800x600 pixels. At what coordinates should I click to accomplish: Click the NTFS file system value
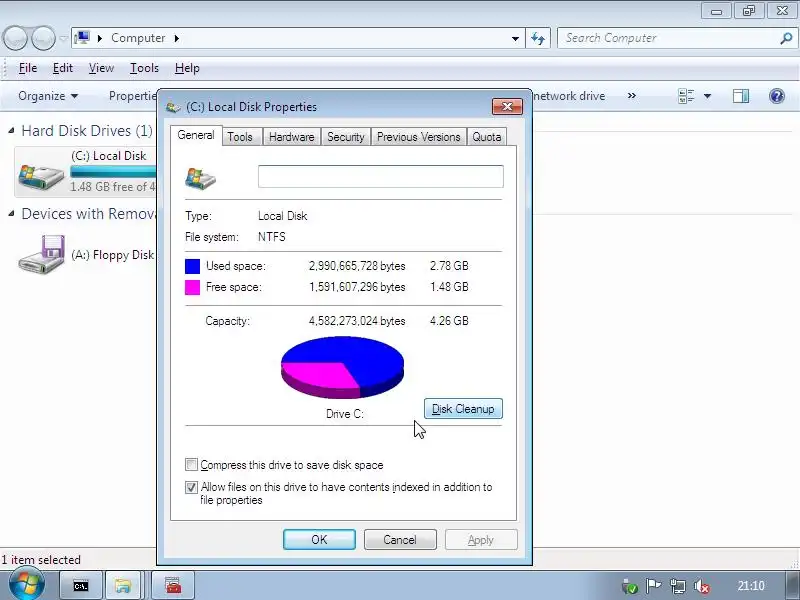(x=271, y=237)
